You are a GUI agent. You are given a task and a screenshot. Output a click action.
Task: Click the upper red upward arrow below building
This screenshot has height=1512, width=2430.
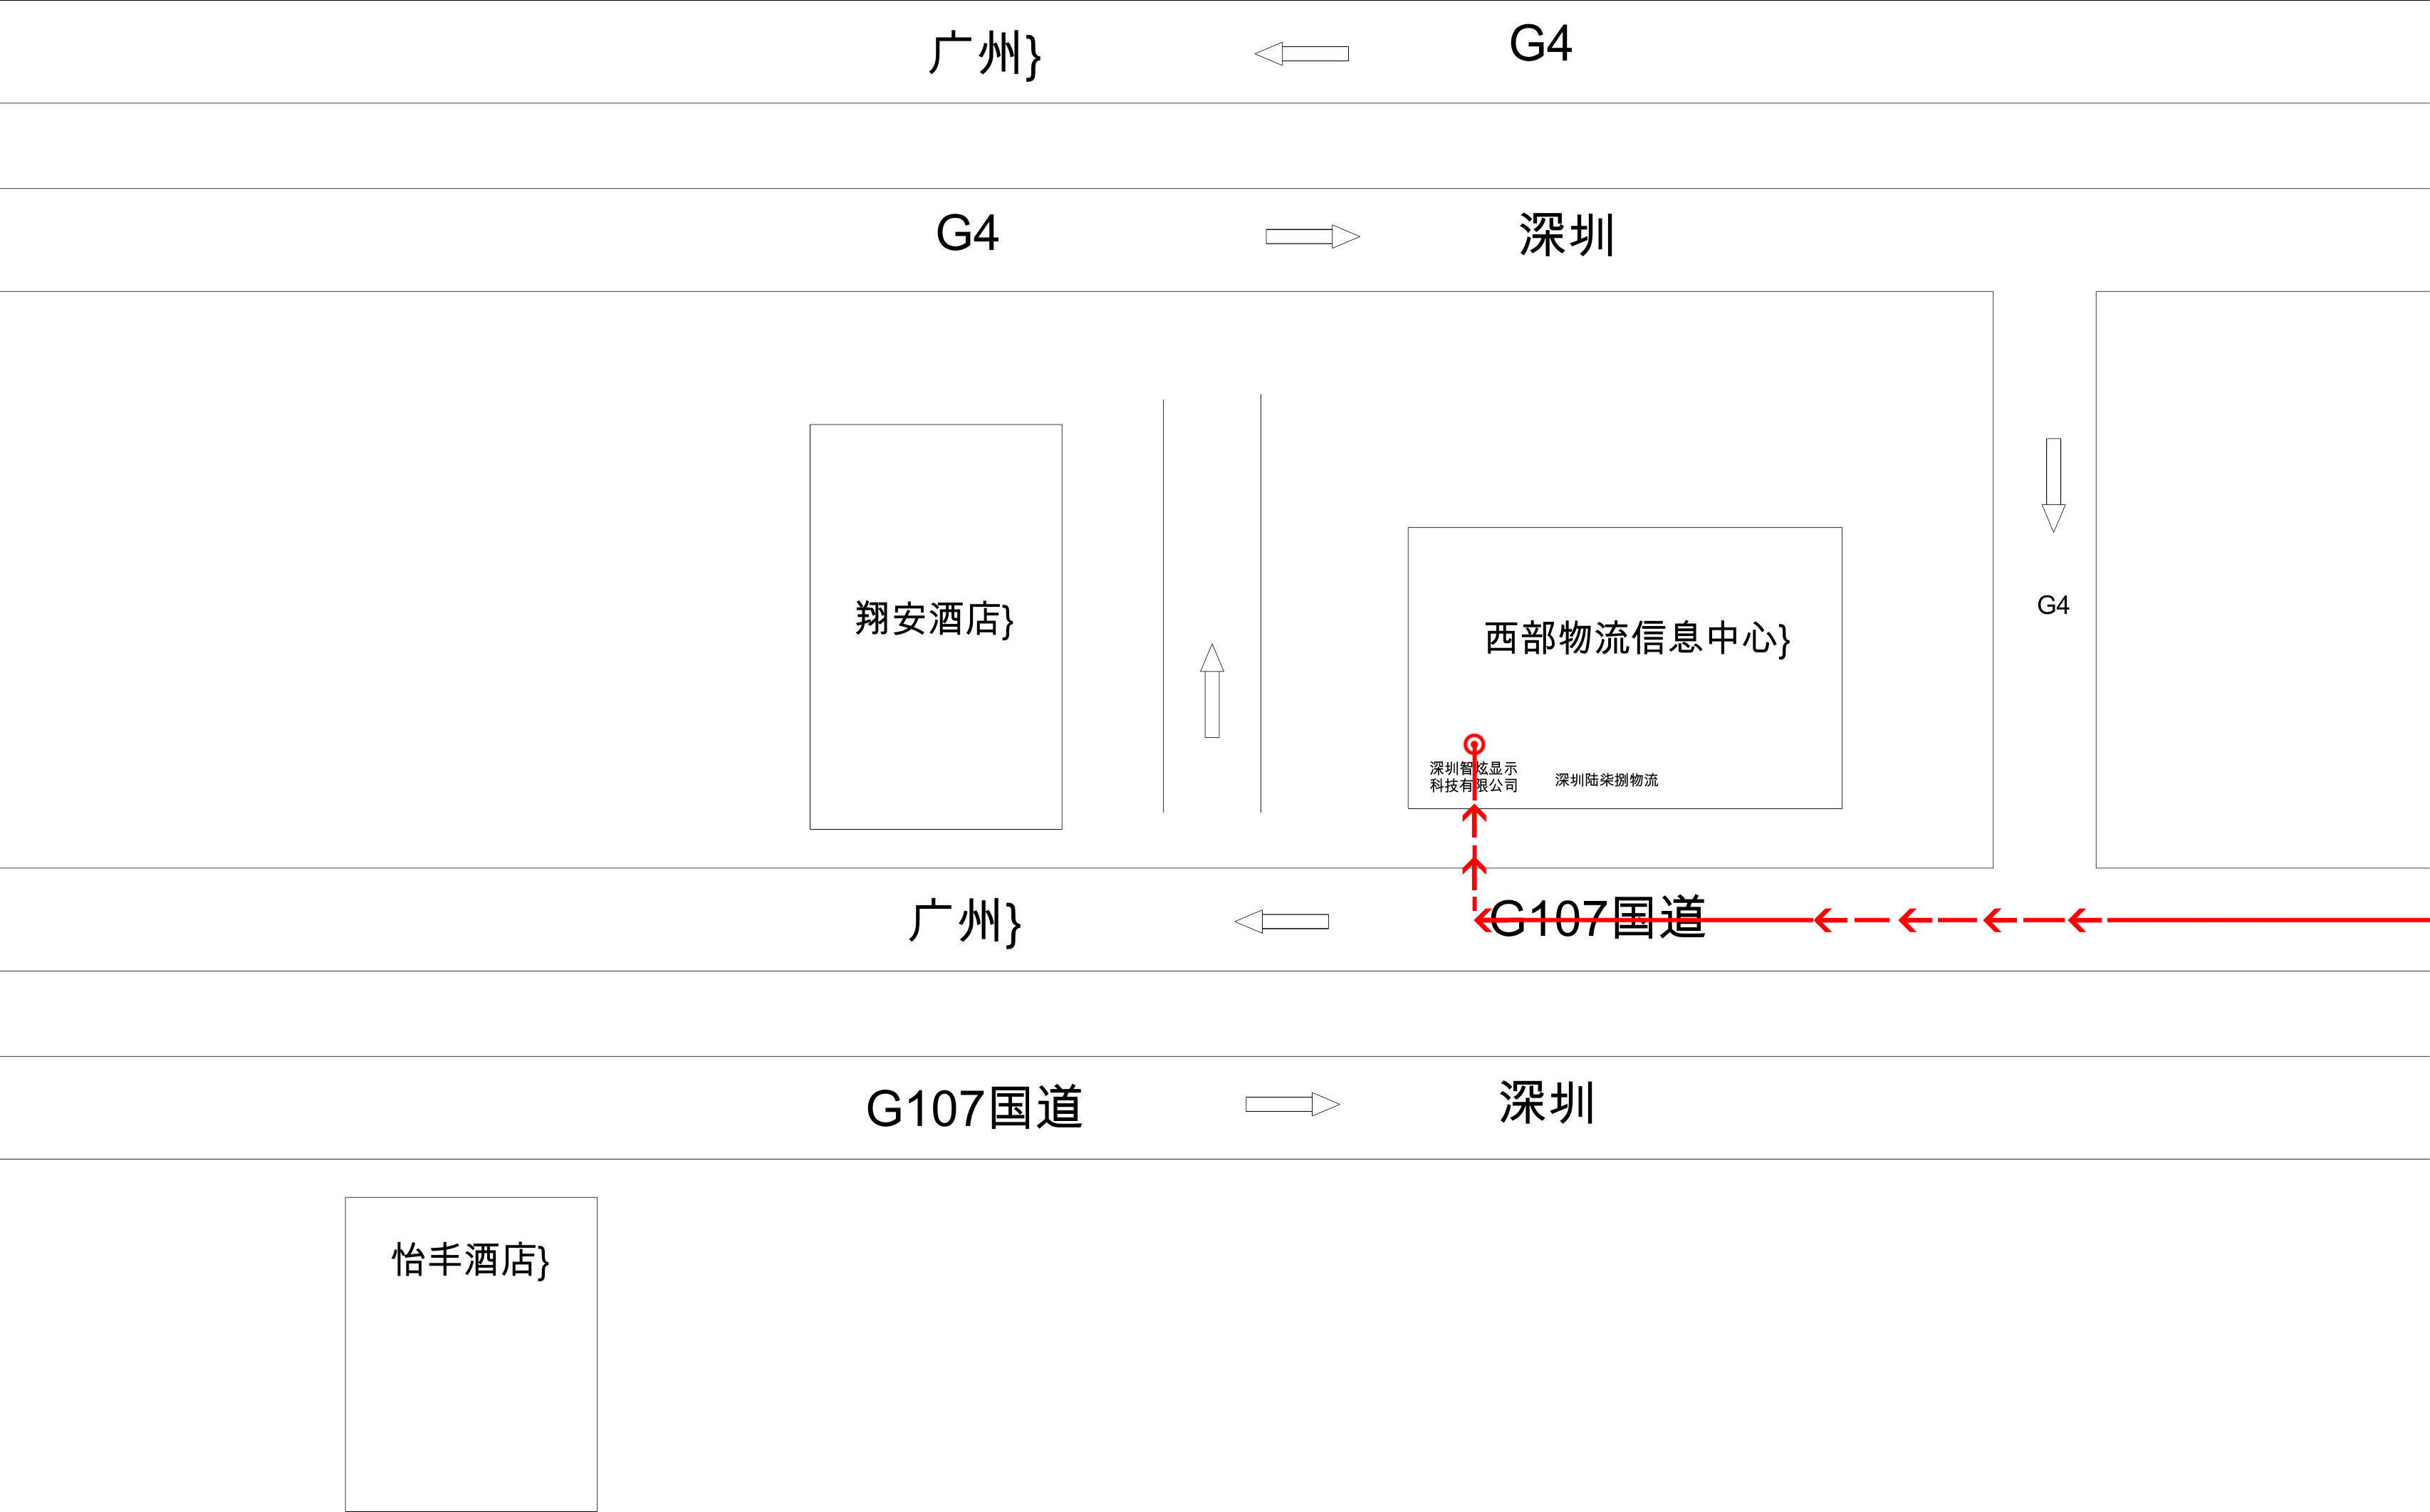point(1474,815)
